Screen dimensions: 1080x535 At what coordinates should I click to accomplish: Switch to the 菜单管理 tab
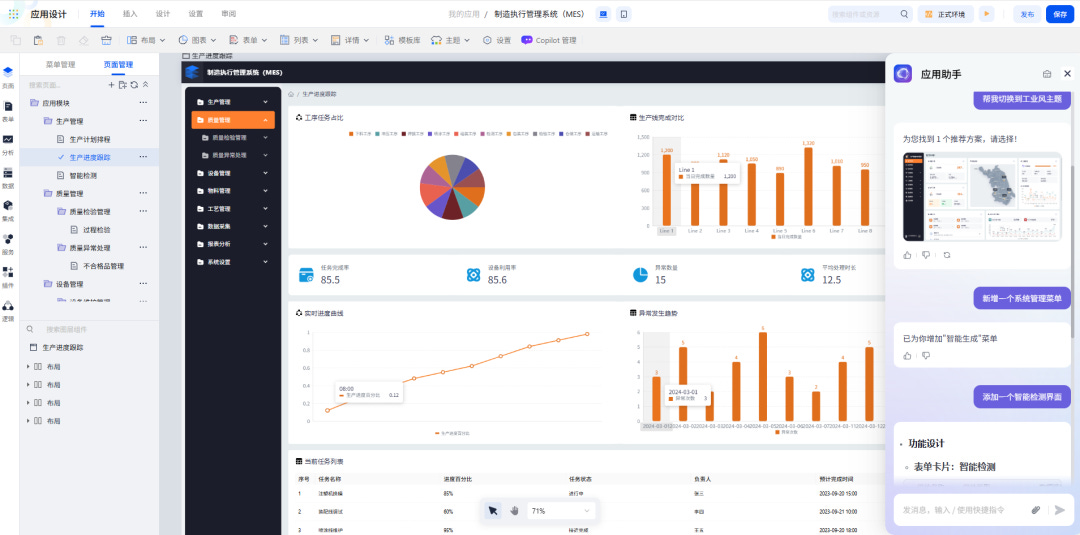(61, 65)
